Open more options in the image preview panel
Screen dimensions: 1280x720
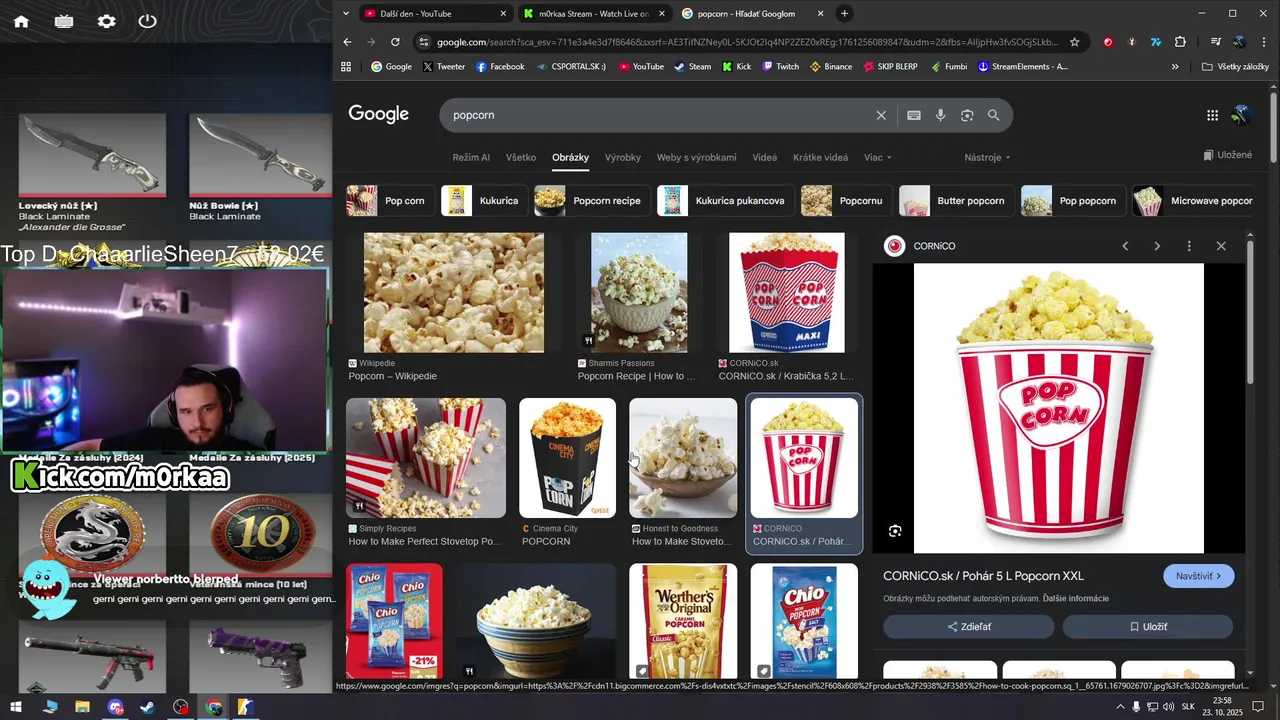pyautogui.click(x=1189, y=246)
